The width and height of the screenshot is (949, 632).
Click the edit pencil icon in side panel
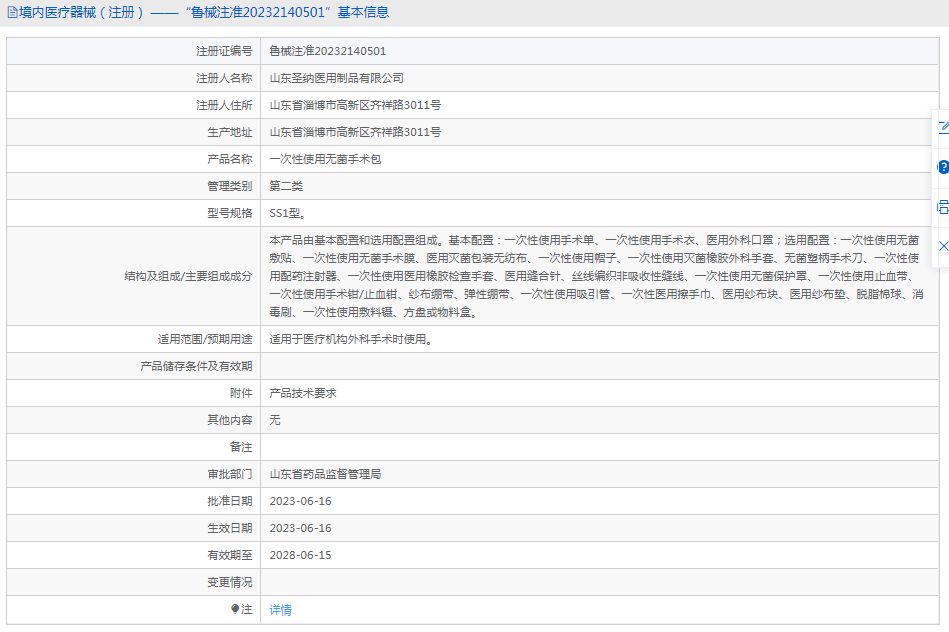click(943, 127)
